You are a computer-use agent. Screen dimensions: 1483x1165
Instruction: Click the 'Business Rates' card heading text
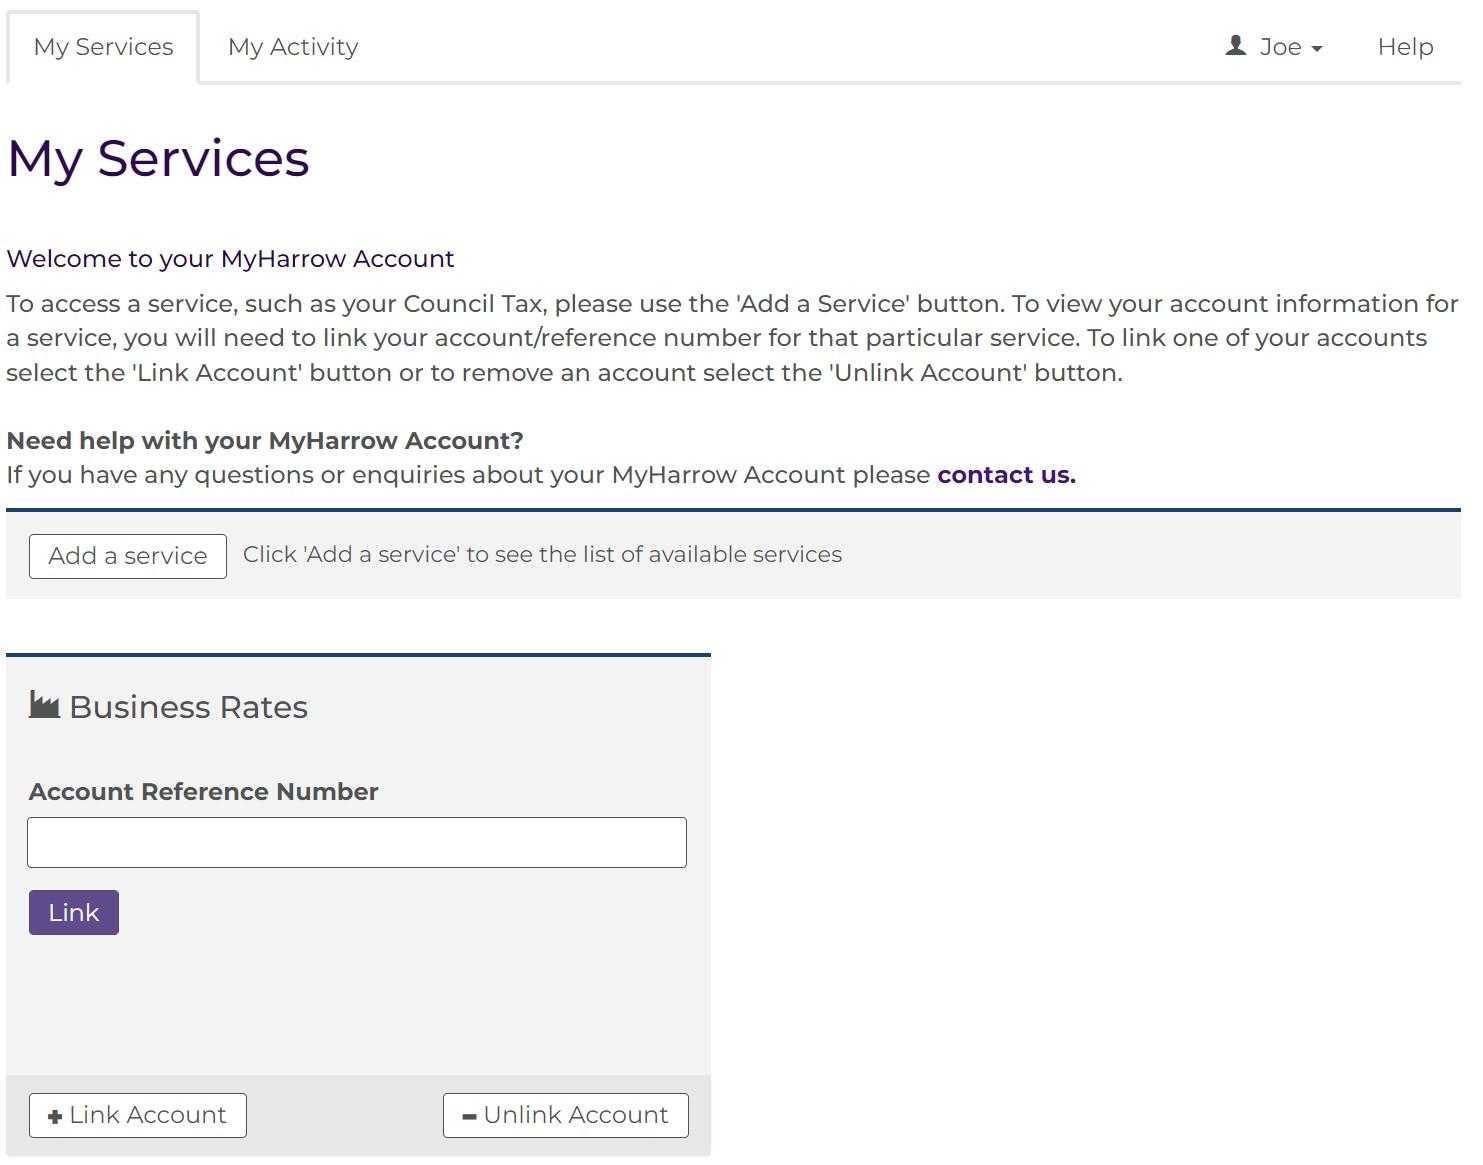coord(188,707)
